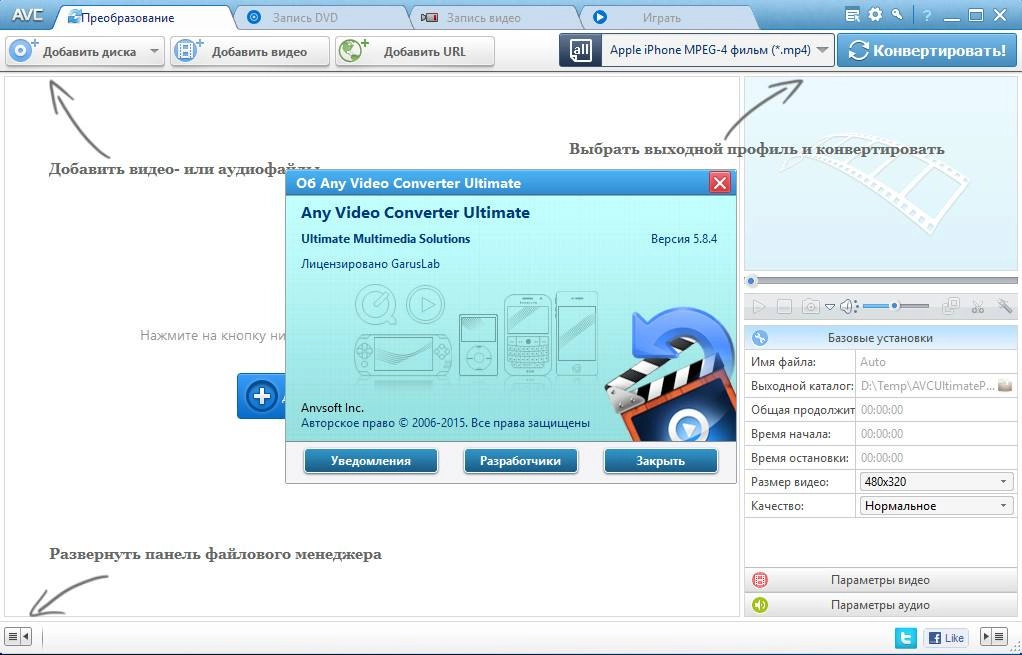Adjust the volume slider handle

point(896,306)
